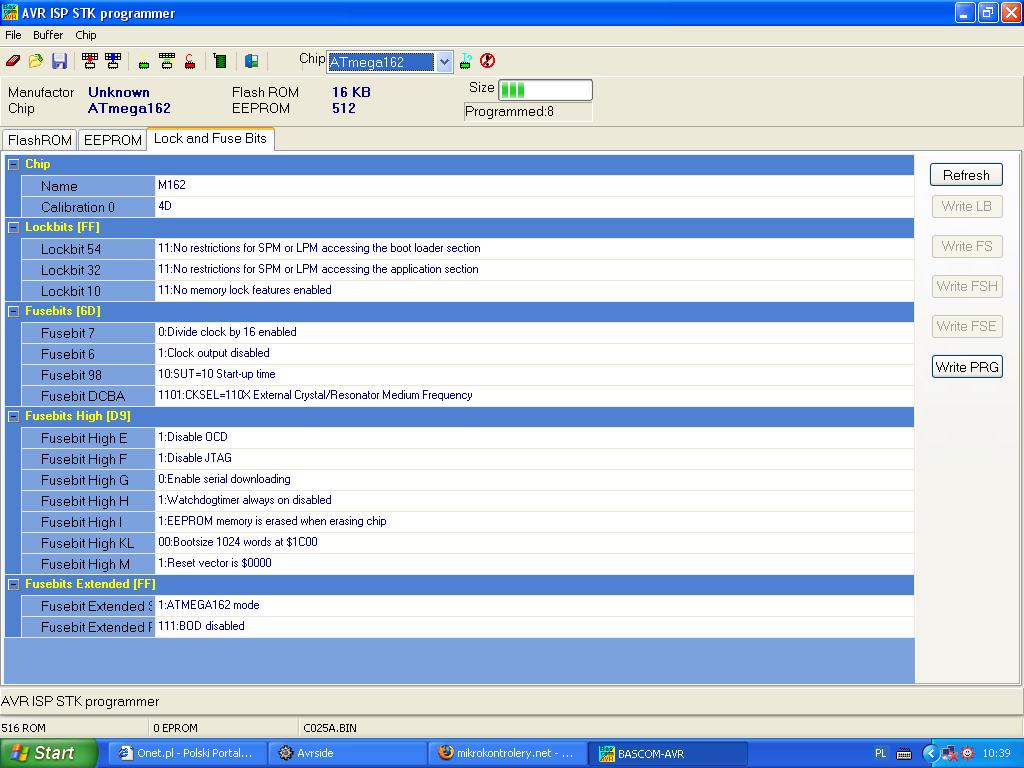Collapse the Fusebits Extended [FF] section
The image size is (1024, 768).
(13, 584)
